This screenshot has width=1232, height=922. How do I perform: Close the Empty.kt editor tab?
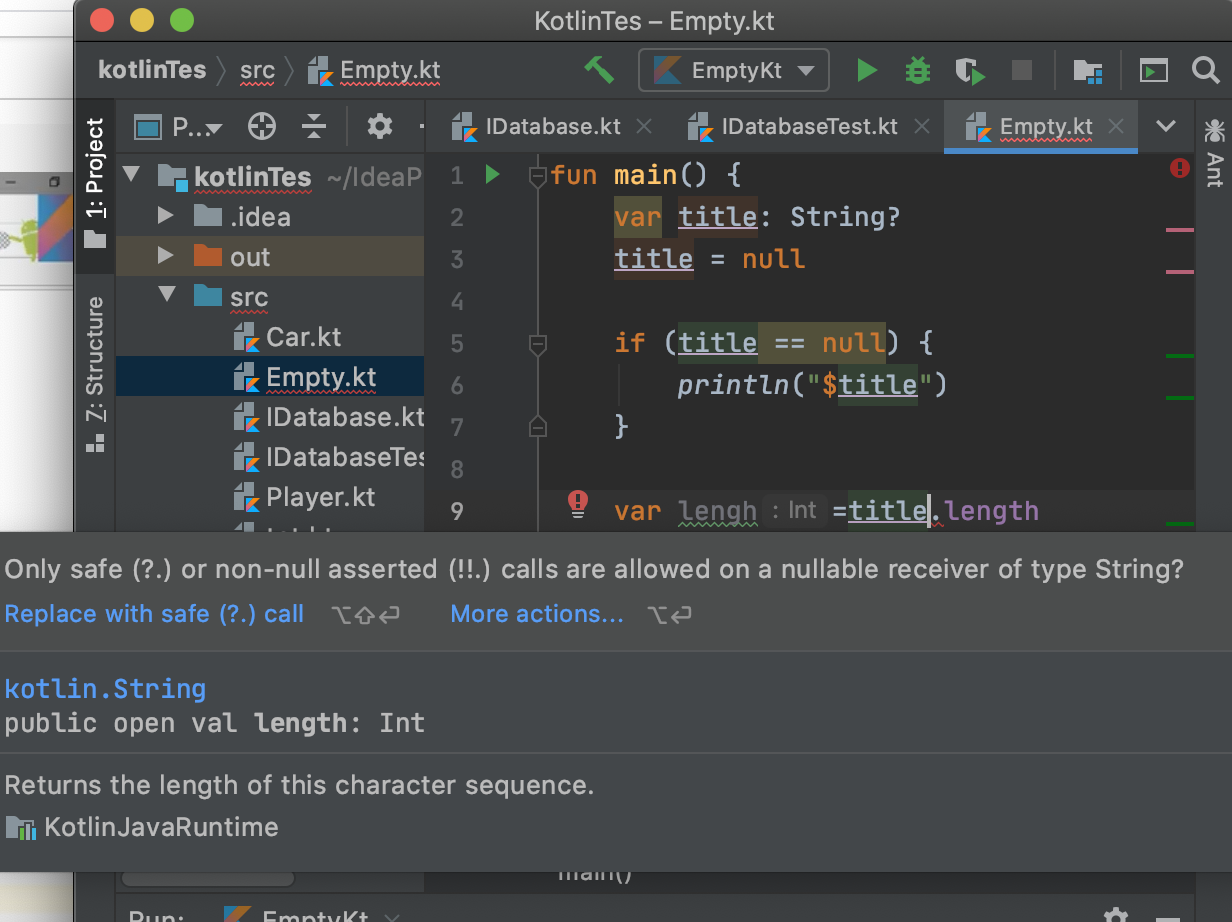point(1117,127)
